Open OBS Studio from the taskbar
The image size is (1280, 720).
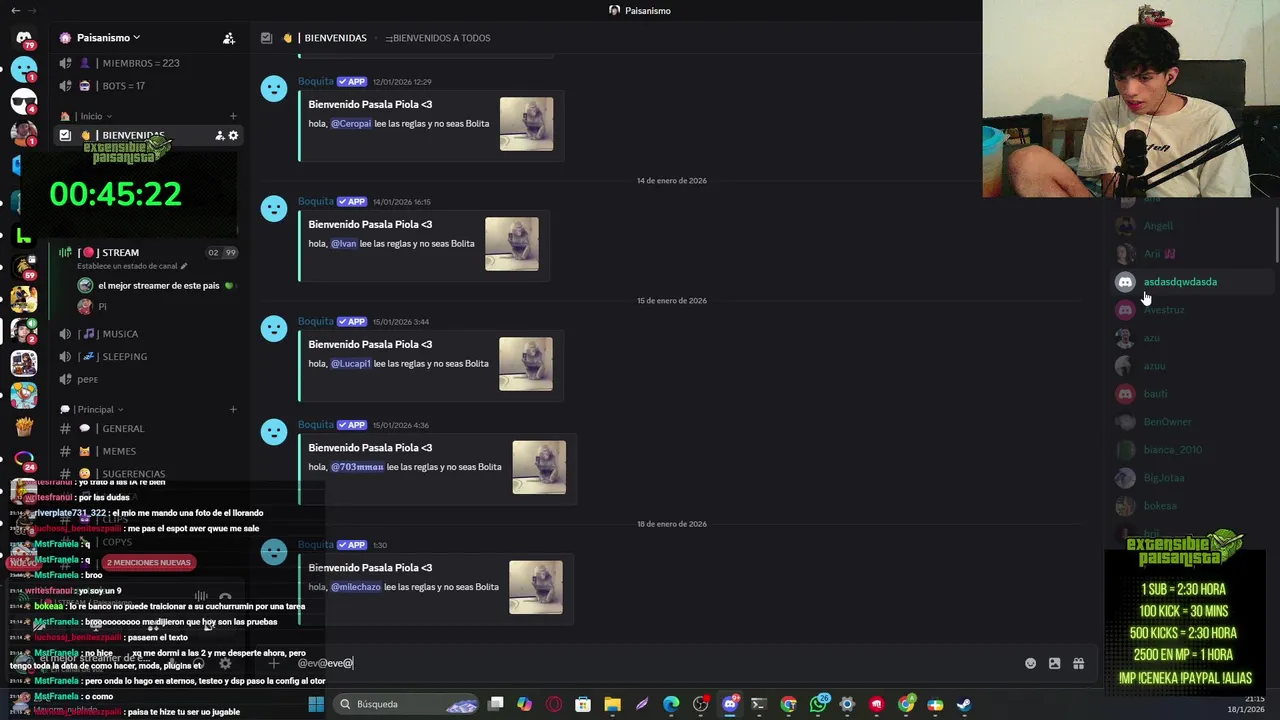[700, 704]
